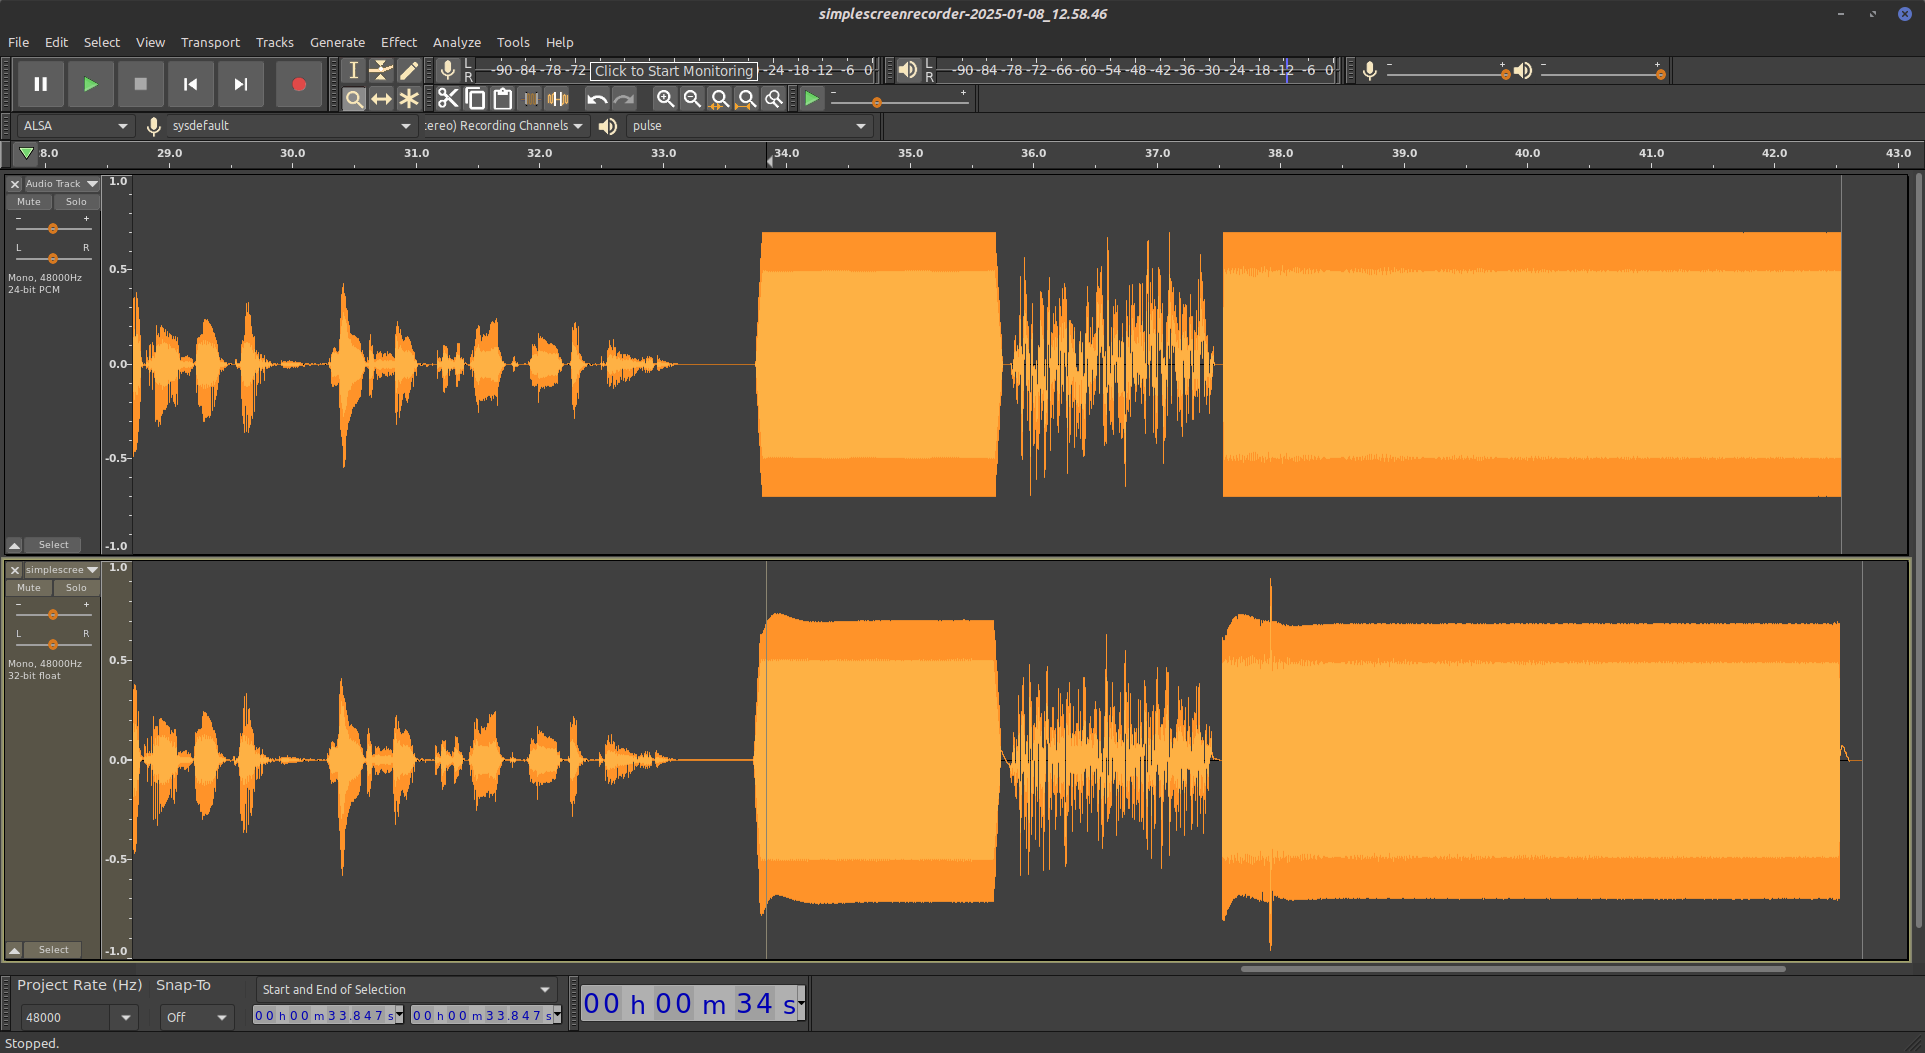The image size is (1925, 1053).
Task: Select the Zoom tool magnifier
Action: click(x=353, y=98)
